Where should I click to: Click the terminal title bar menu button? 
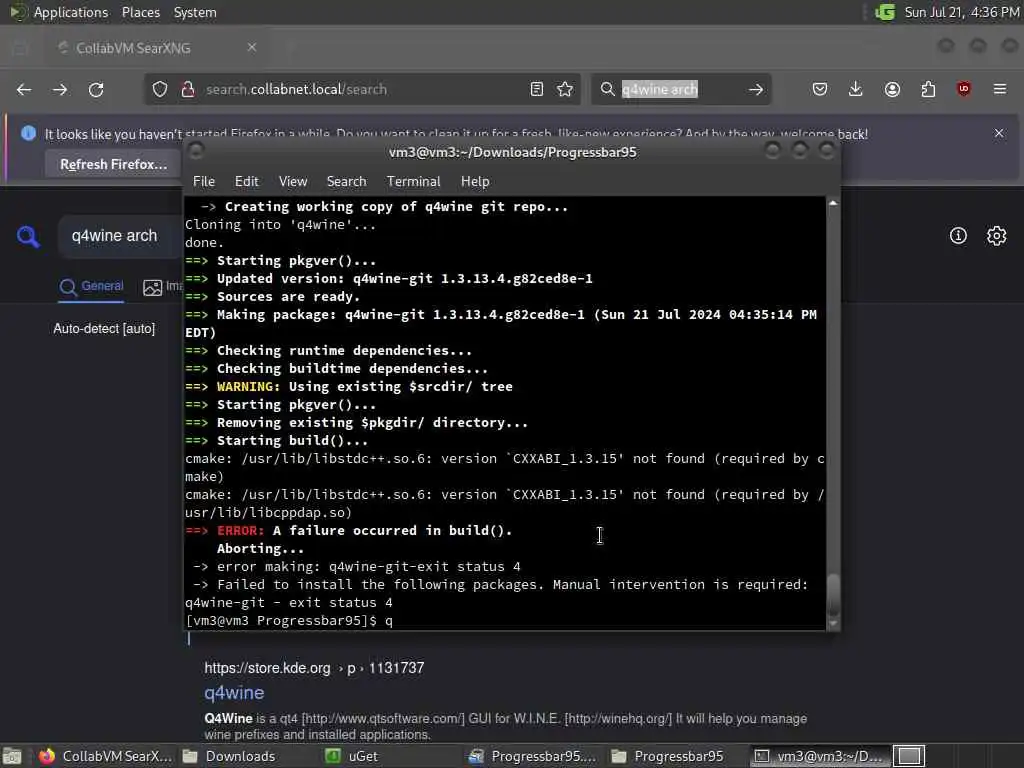pos(195,151)
